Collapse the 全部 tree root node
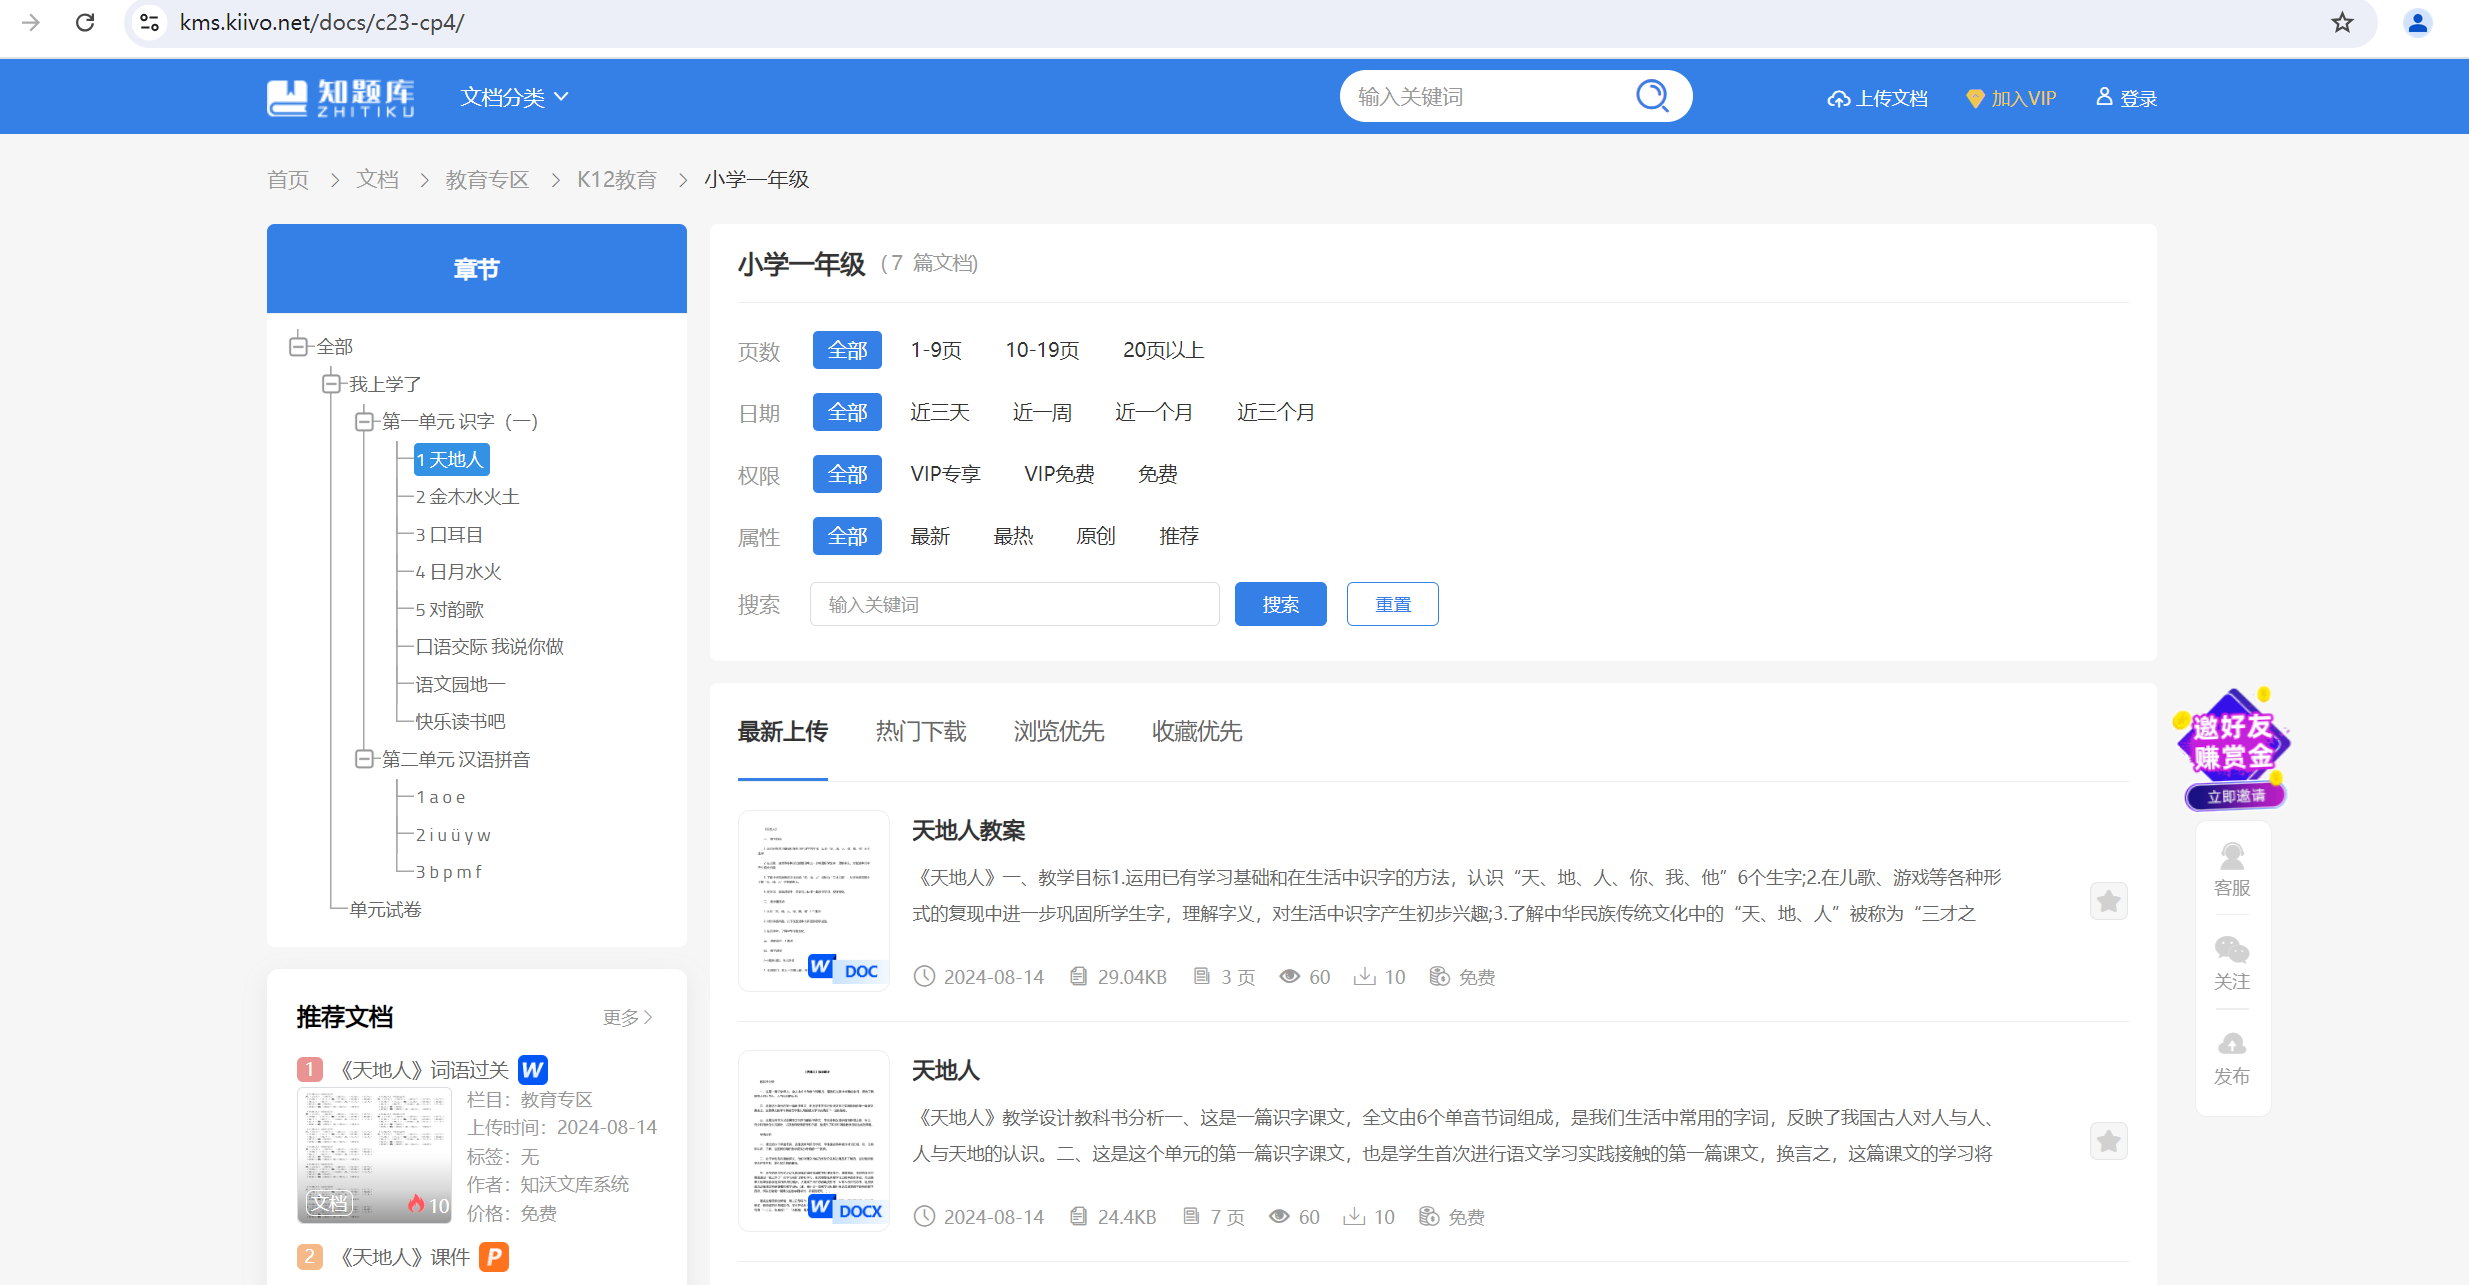Screen dimensions: 2469x1285 (298, 346)
